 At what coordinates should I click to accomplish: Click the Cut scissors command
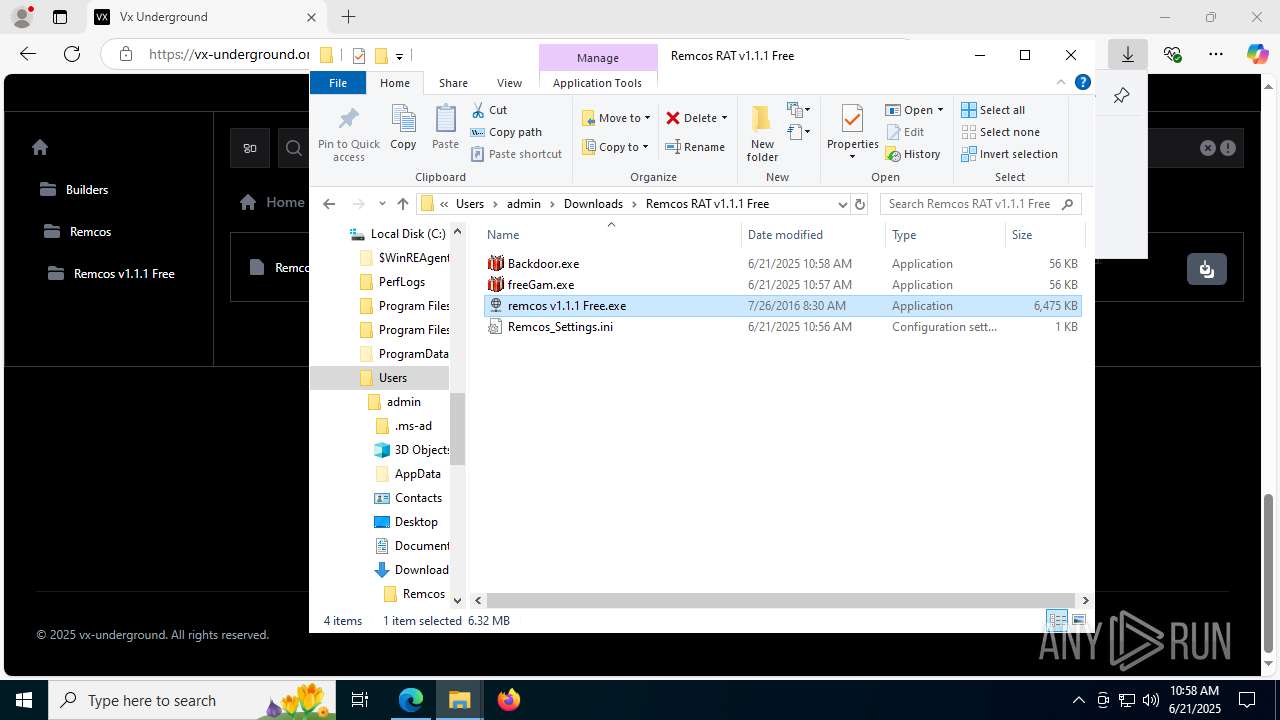click(489, 110)
